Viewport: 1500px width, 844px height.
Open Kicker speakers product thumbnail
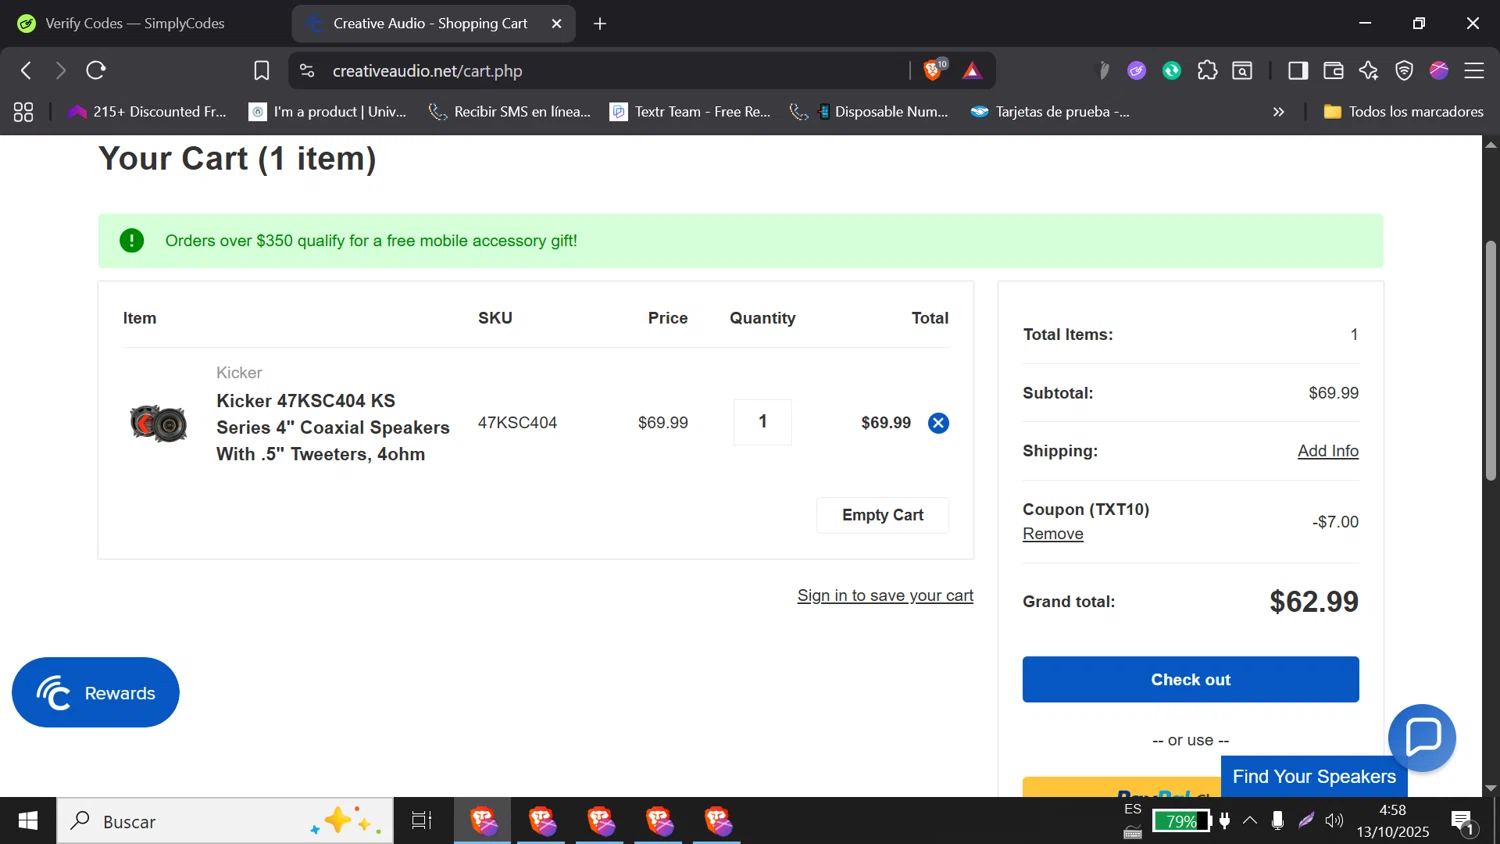(x=158, y=424)
